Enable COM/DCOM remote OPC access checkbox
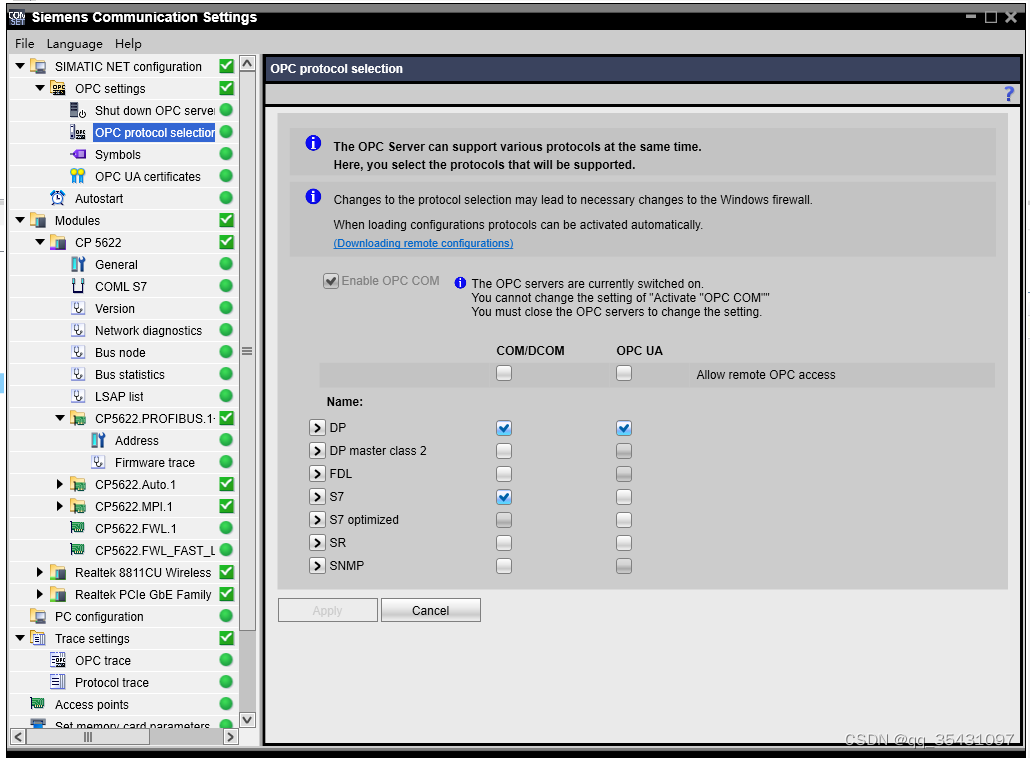Image resolution: width=1030 pixels, height=758 pixels. tap(504, 373)
